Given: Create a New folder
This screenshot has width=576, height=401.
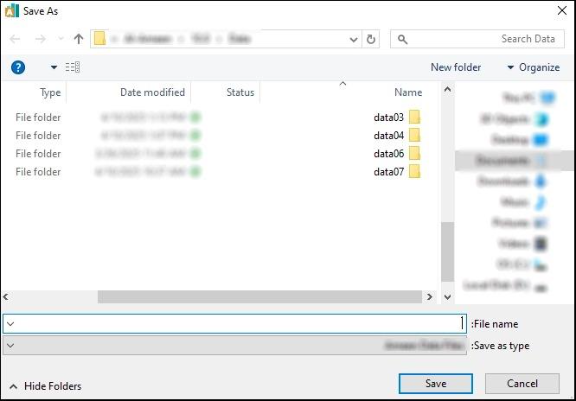Looking at the screenshot, I should [x=456, y=68].
